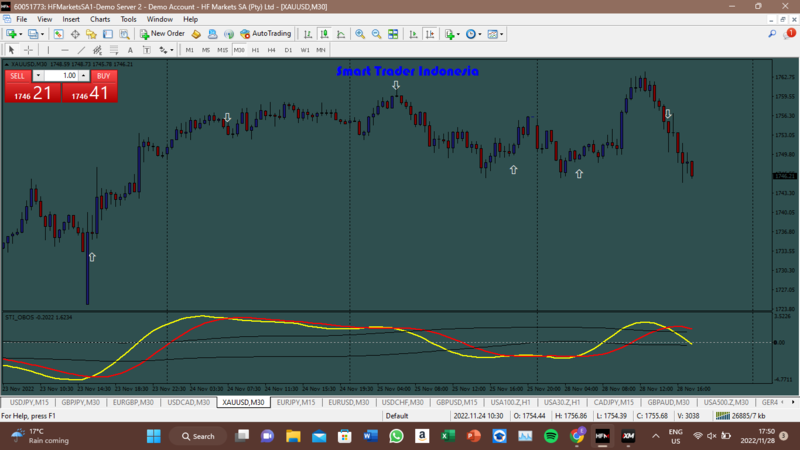Open the new chart toolbar icon
Image resolution: width=800 pixels, height=450 pixels.
[x=11, y=34]
